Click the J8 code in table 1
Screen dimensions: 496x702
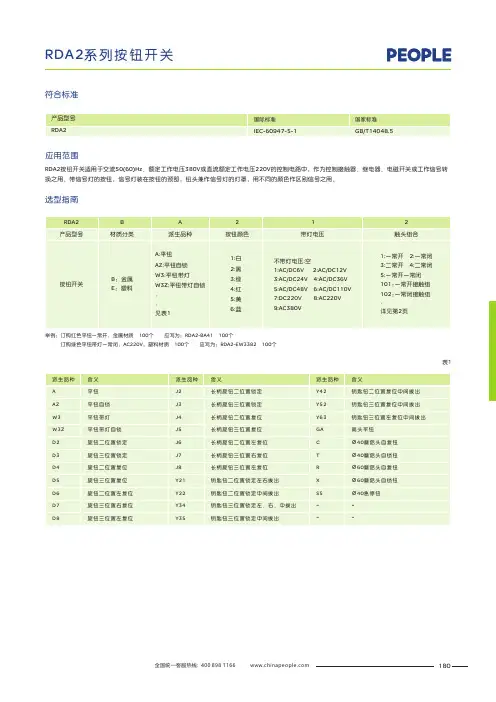[x=178, y=467]
